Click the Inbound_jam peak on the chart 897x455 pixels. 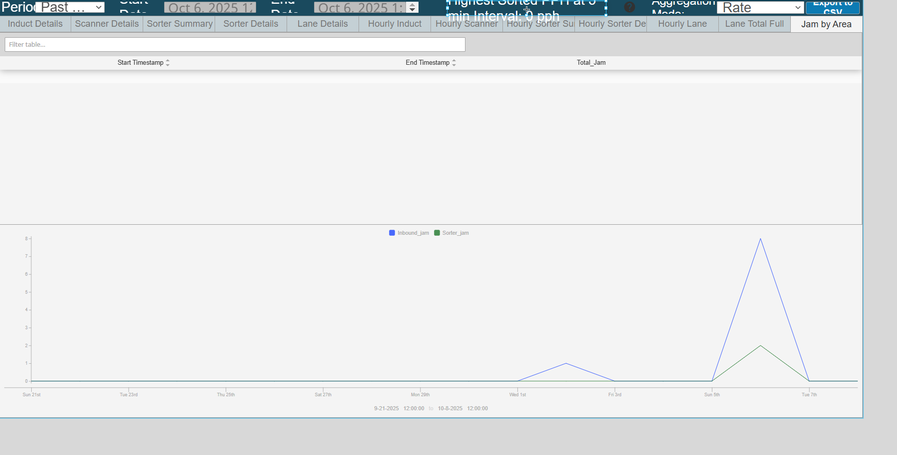pos(760,239)
